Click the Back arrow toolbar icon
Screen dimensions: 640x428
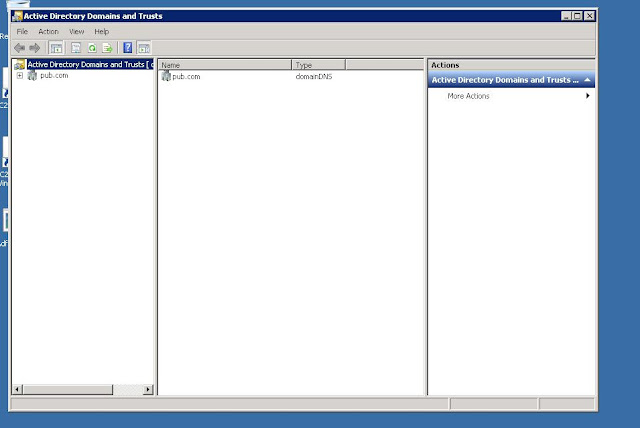[x=19, y=48]
